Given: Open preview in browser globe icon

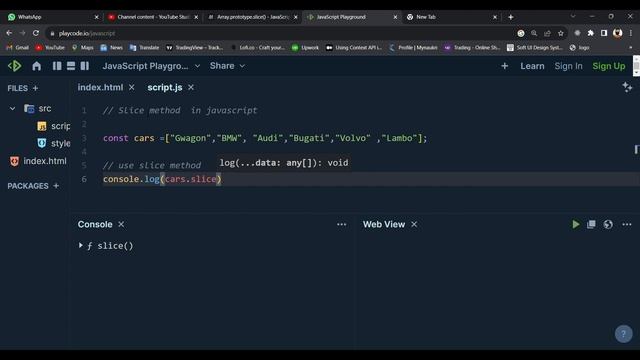Looking at the screenshot, I should 608,224.
